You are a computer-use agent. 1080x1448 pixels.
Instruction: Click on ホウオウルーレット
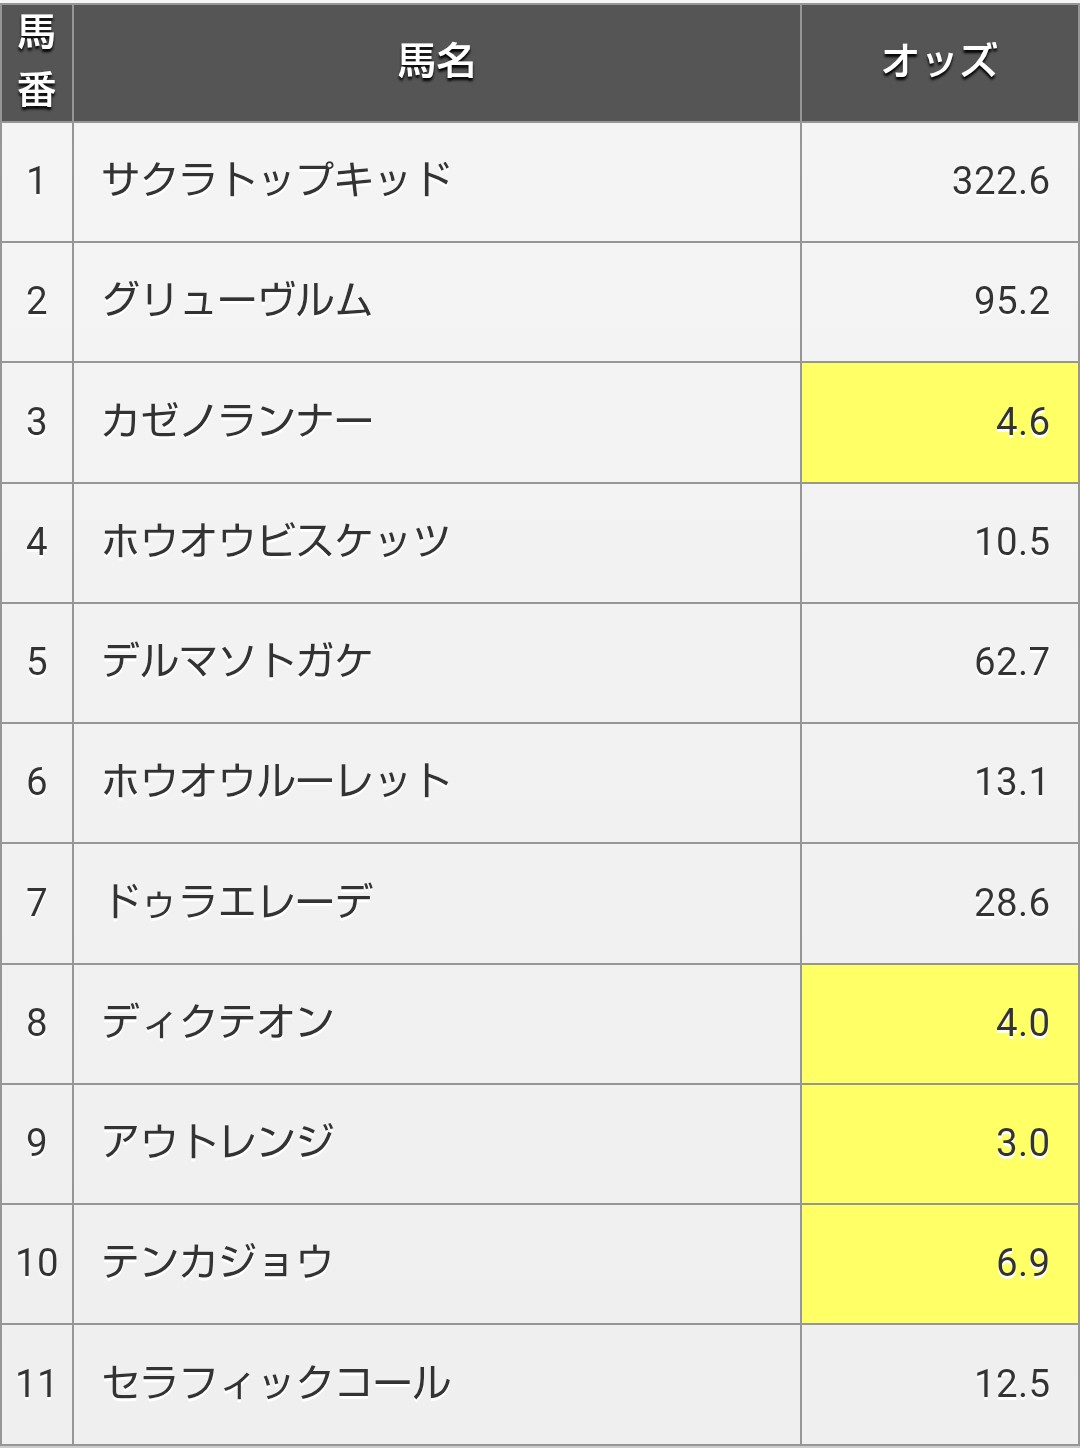click(x=276, y=781)
